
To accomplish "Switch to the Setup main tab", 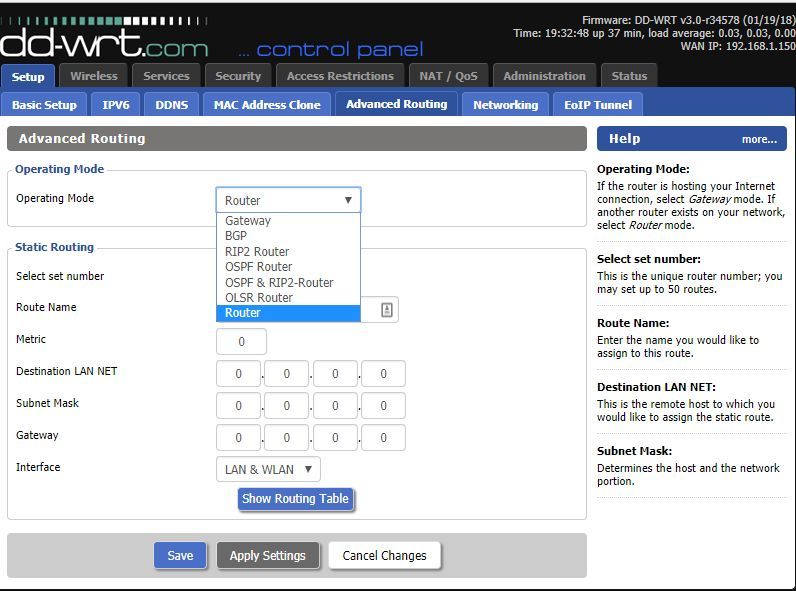I will pos(28,77).
